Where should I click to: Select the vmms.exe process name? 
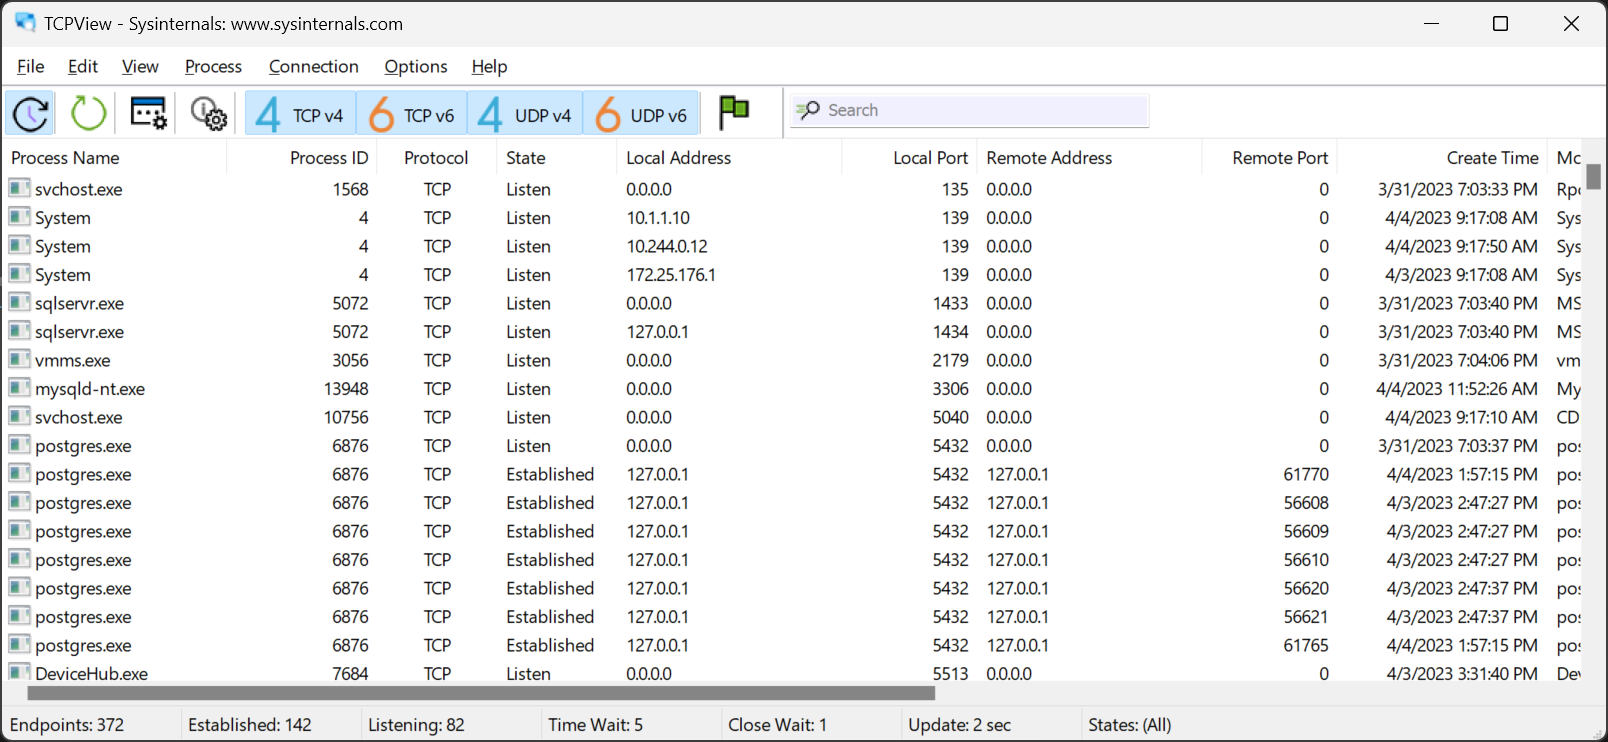73,360
